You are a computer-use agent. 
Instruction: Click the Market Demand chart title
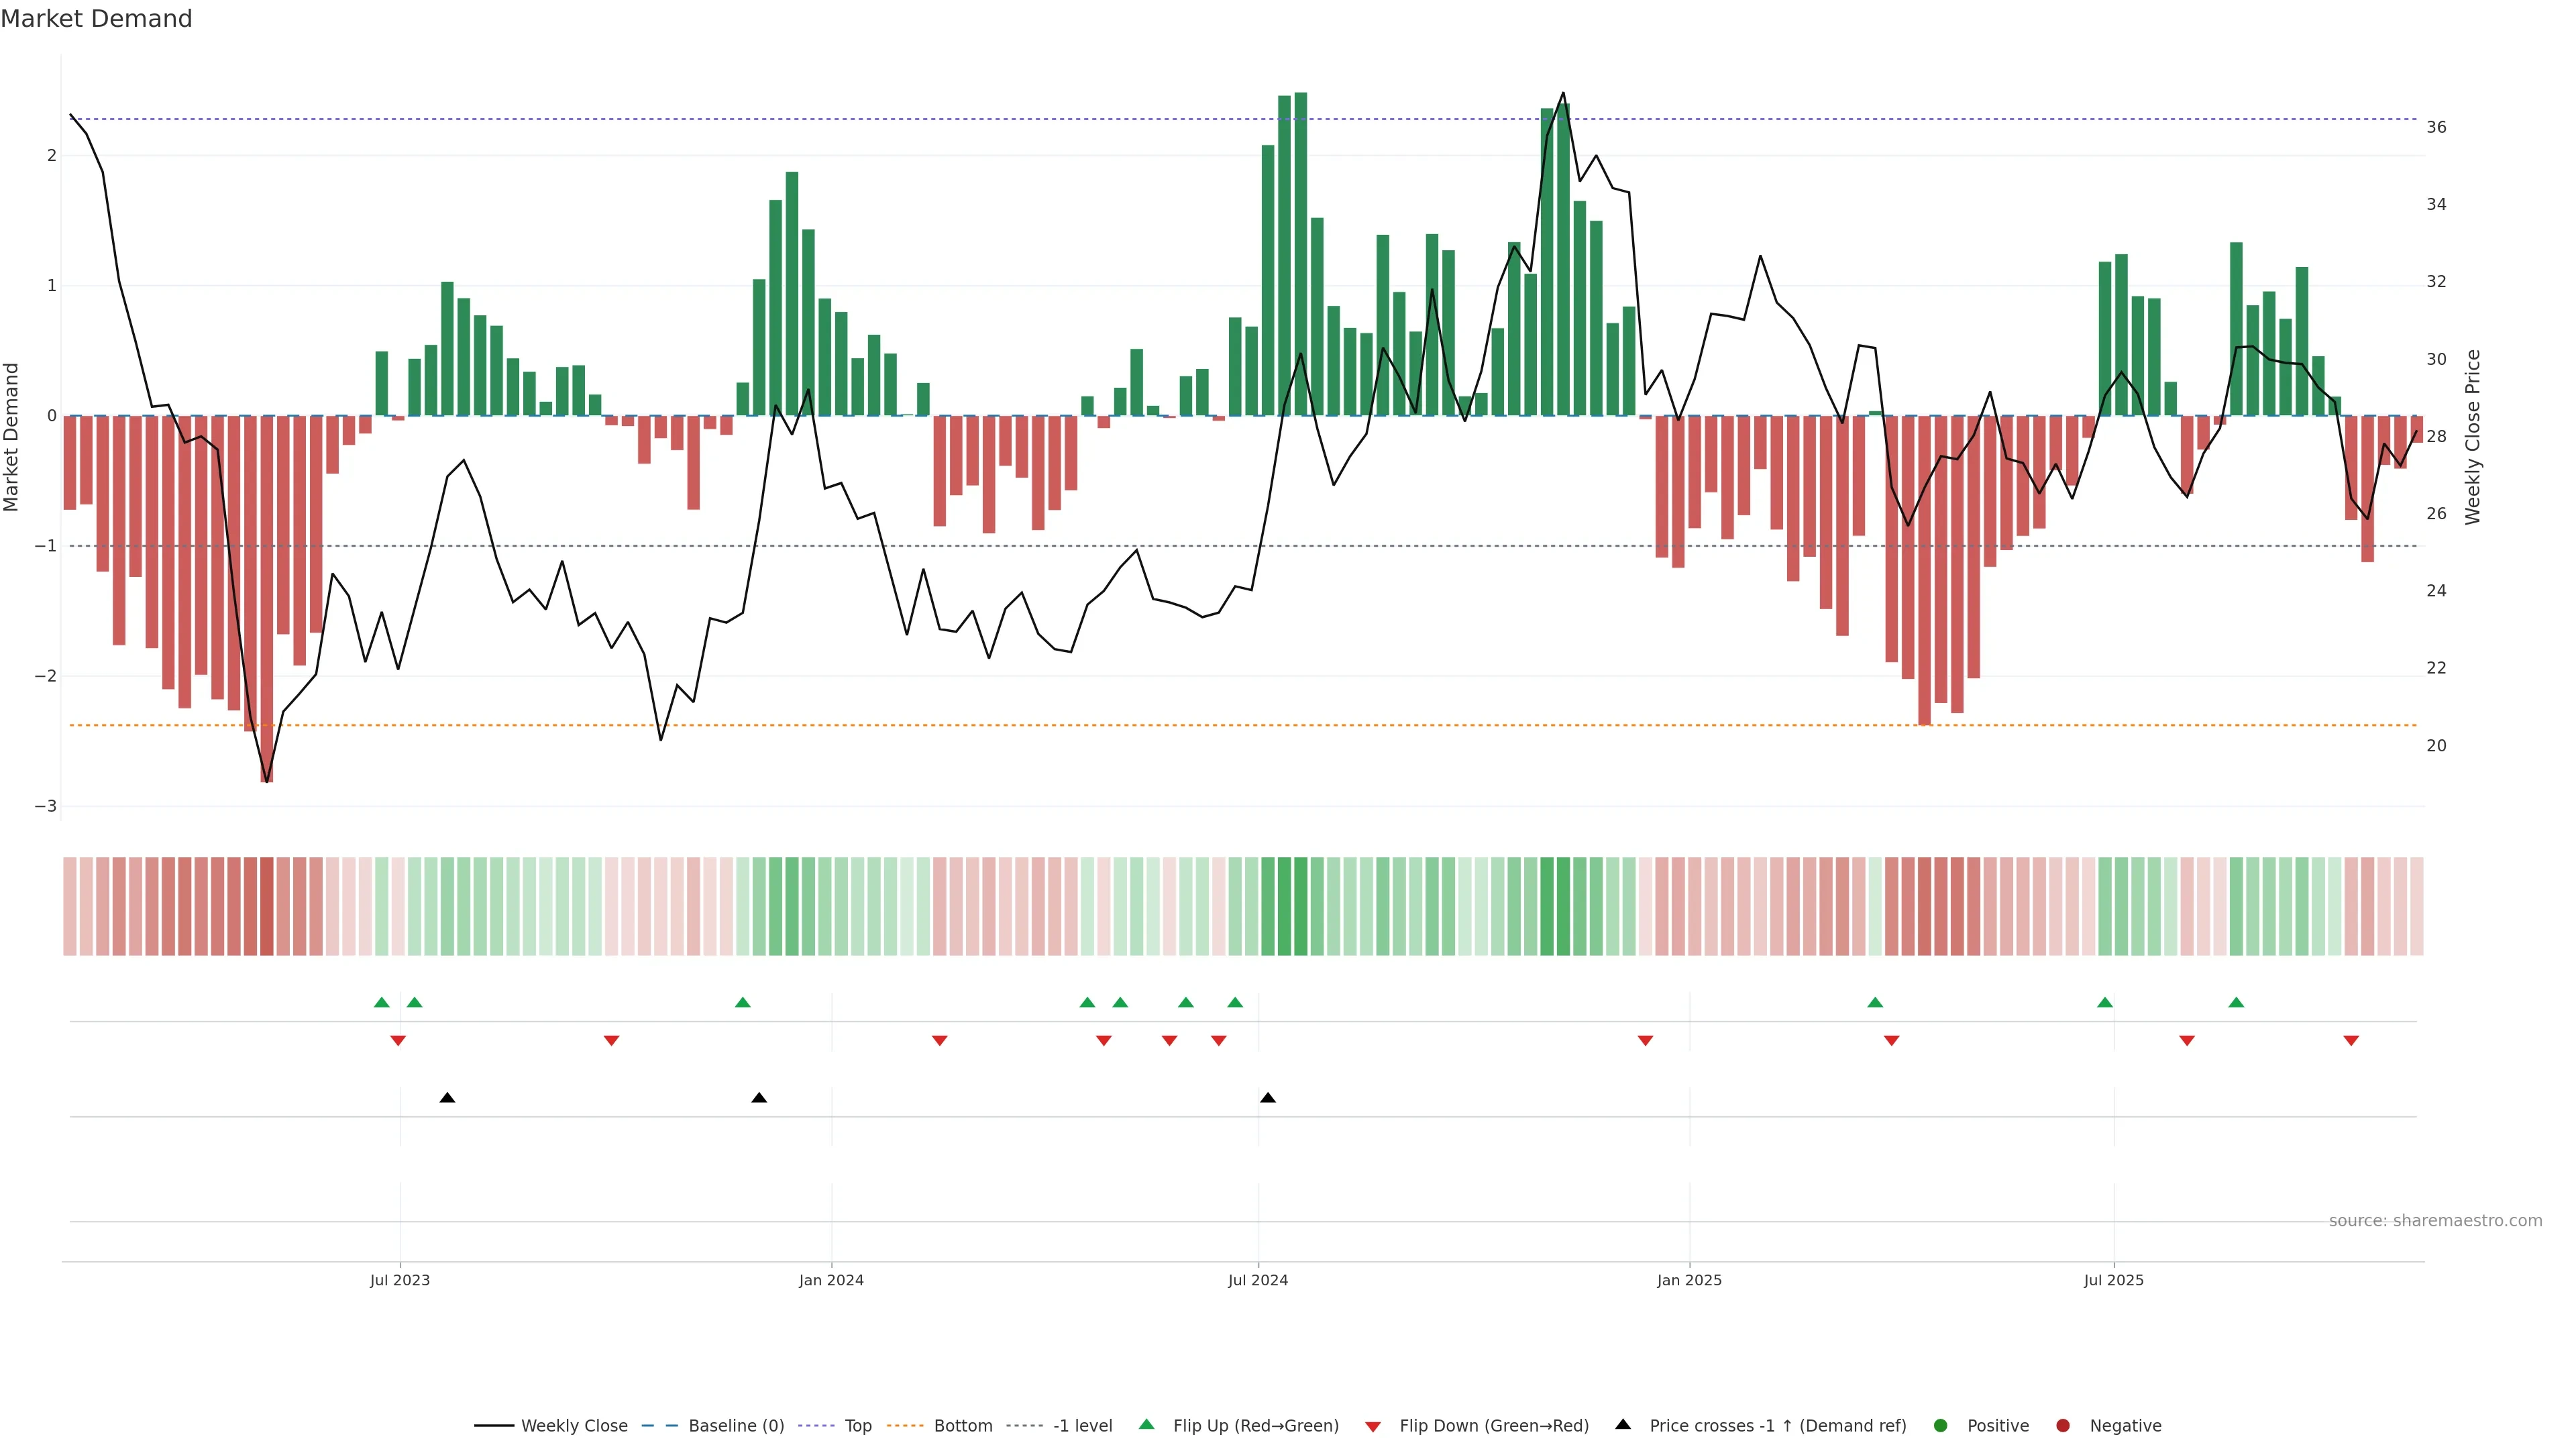click(x=96, y=19)
